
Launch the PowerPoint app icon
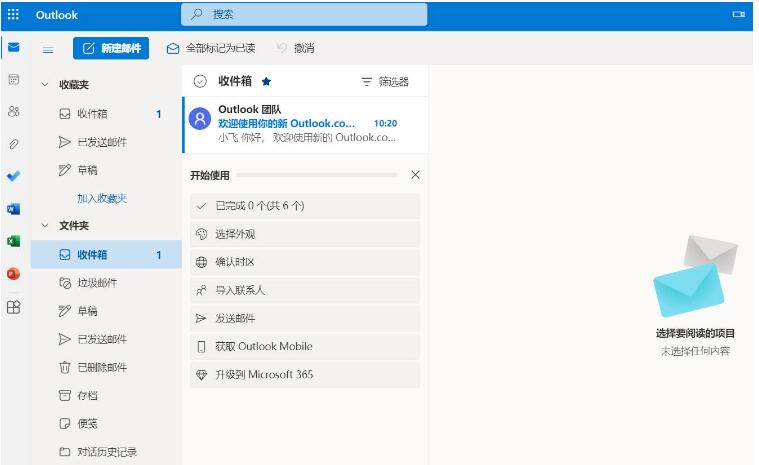(x=13, y=273)
